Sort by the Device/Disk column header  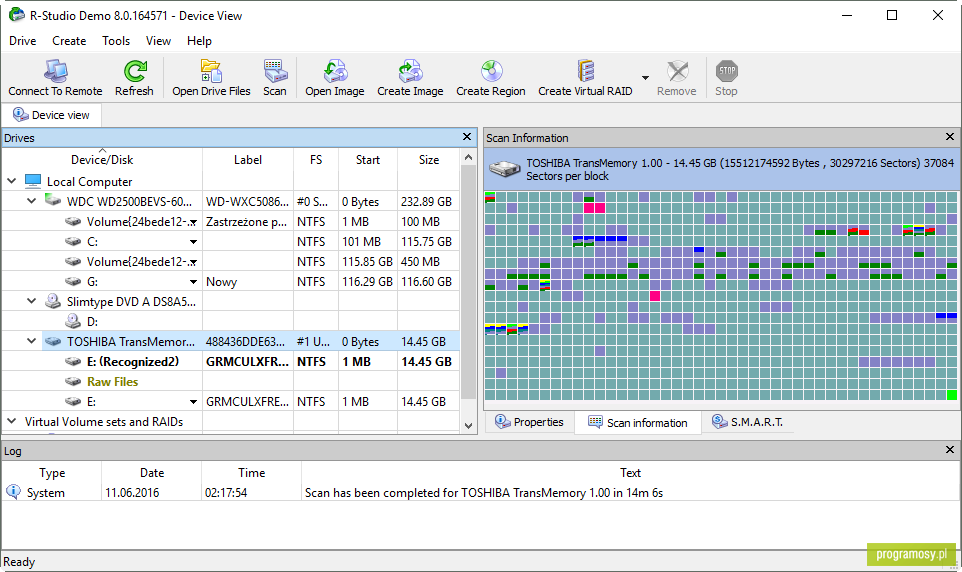(x=102, y=160)
